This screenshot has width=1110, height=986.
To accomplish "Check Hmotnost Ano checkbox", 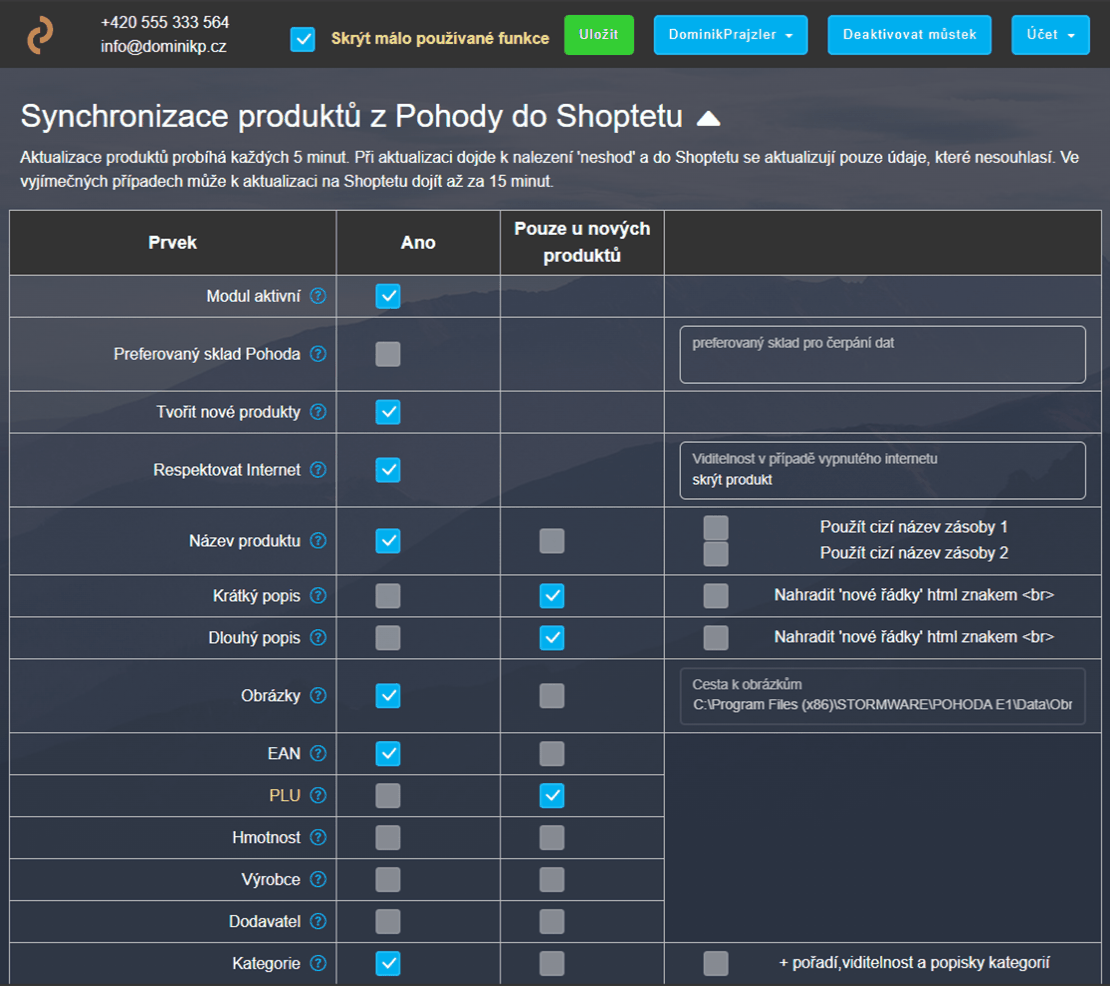I will pos(388,837).
